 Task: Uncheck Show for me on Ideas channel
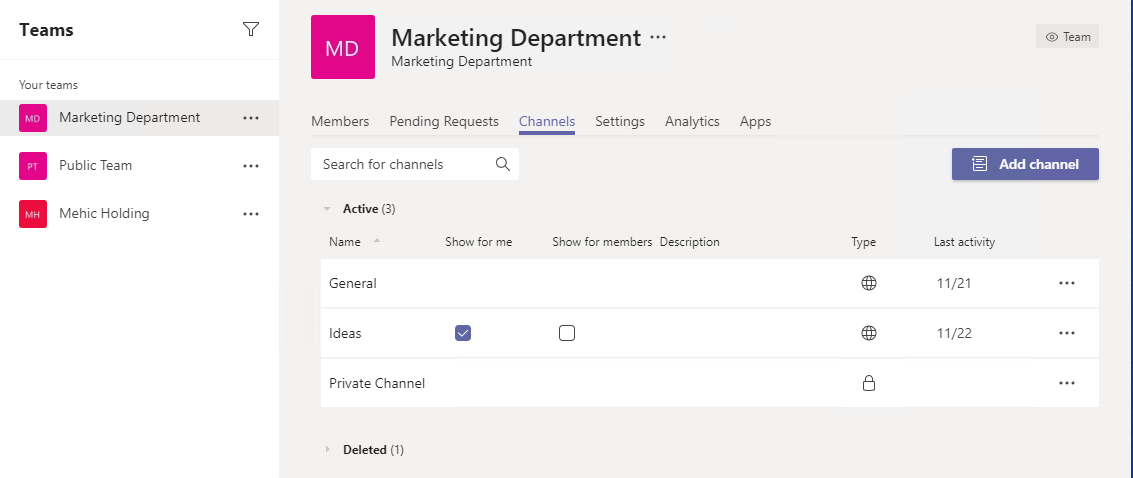[x=463, y=333]
